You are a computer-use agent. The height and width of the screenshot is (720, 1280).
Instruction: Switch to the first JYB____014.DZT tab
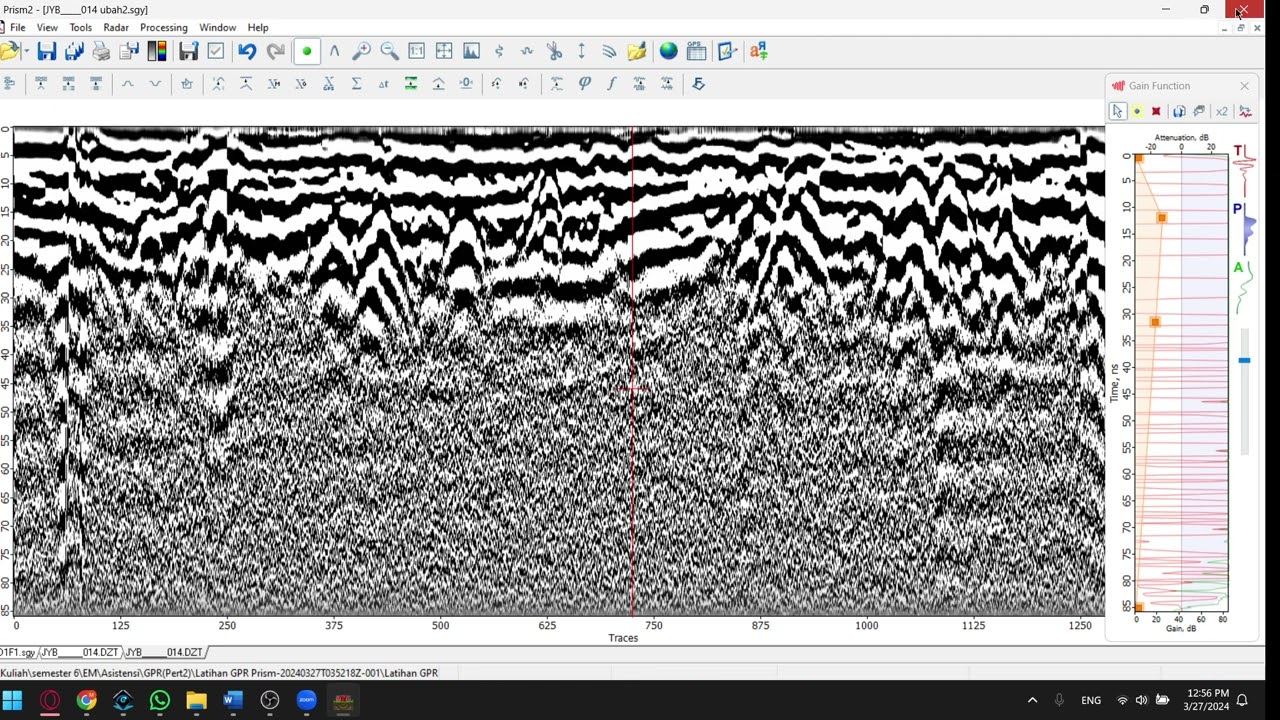click(79, 652)
